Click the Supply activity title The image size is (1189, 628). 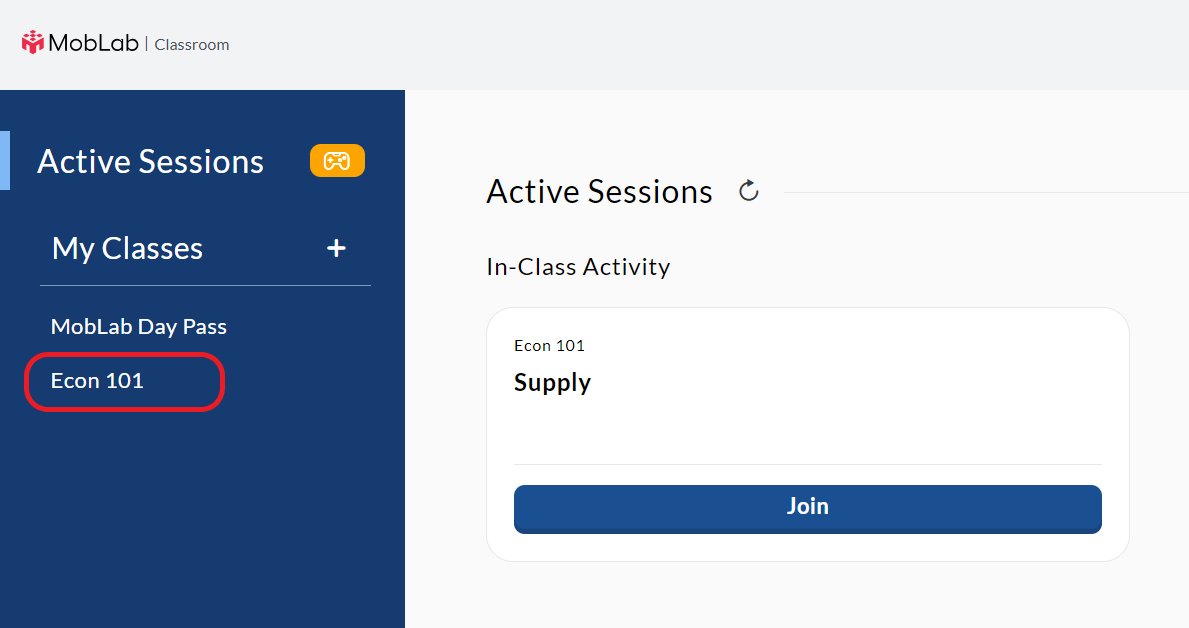pos(552,383)
